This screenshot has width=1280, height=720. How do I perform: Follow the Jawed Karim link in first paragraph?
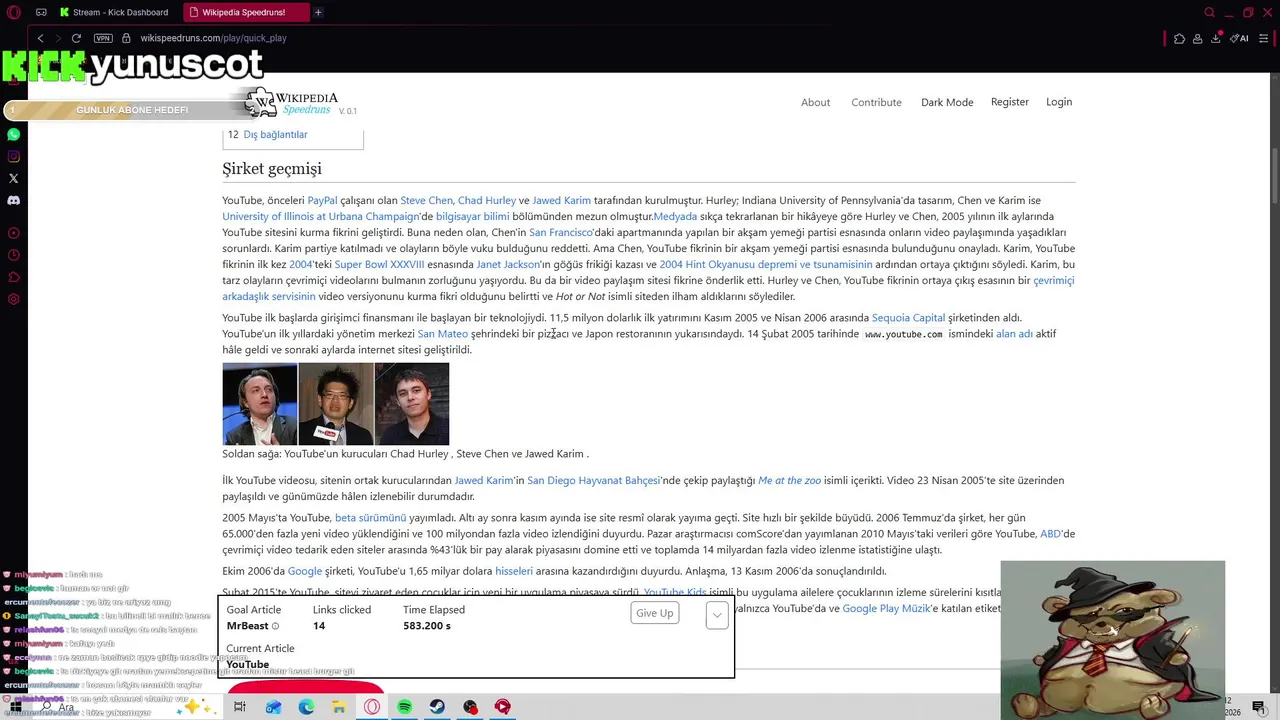click(561, 200)
